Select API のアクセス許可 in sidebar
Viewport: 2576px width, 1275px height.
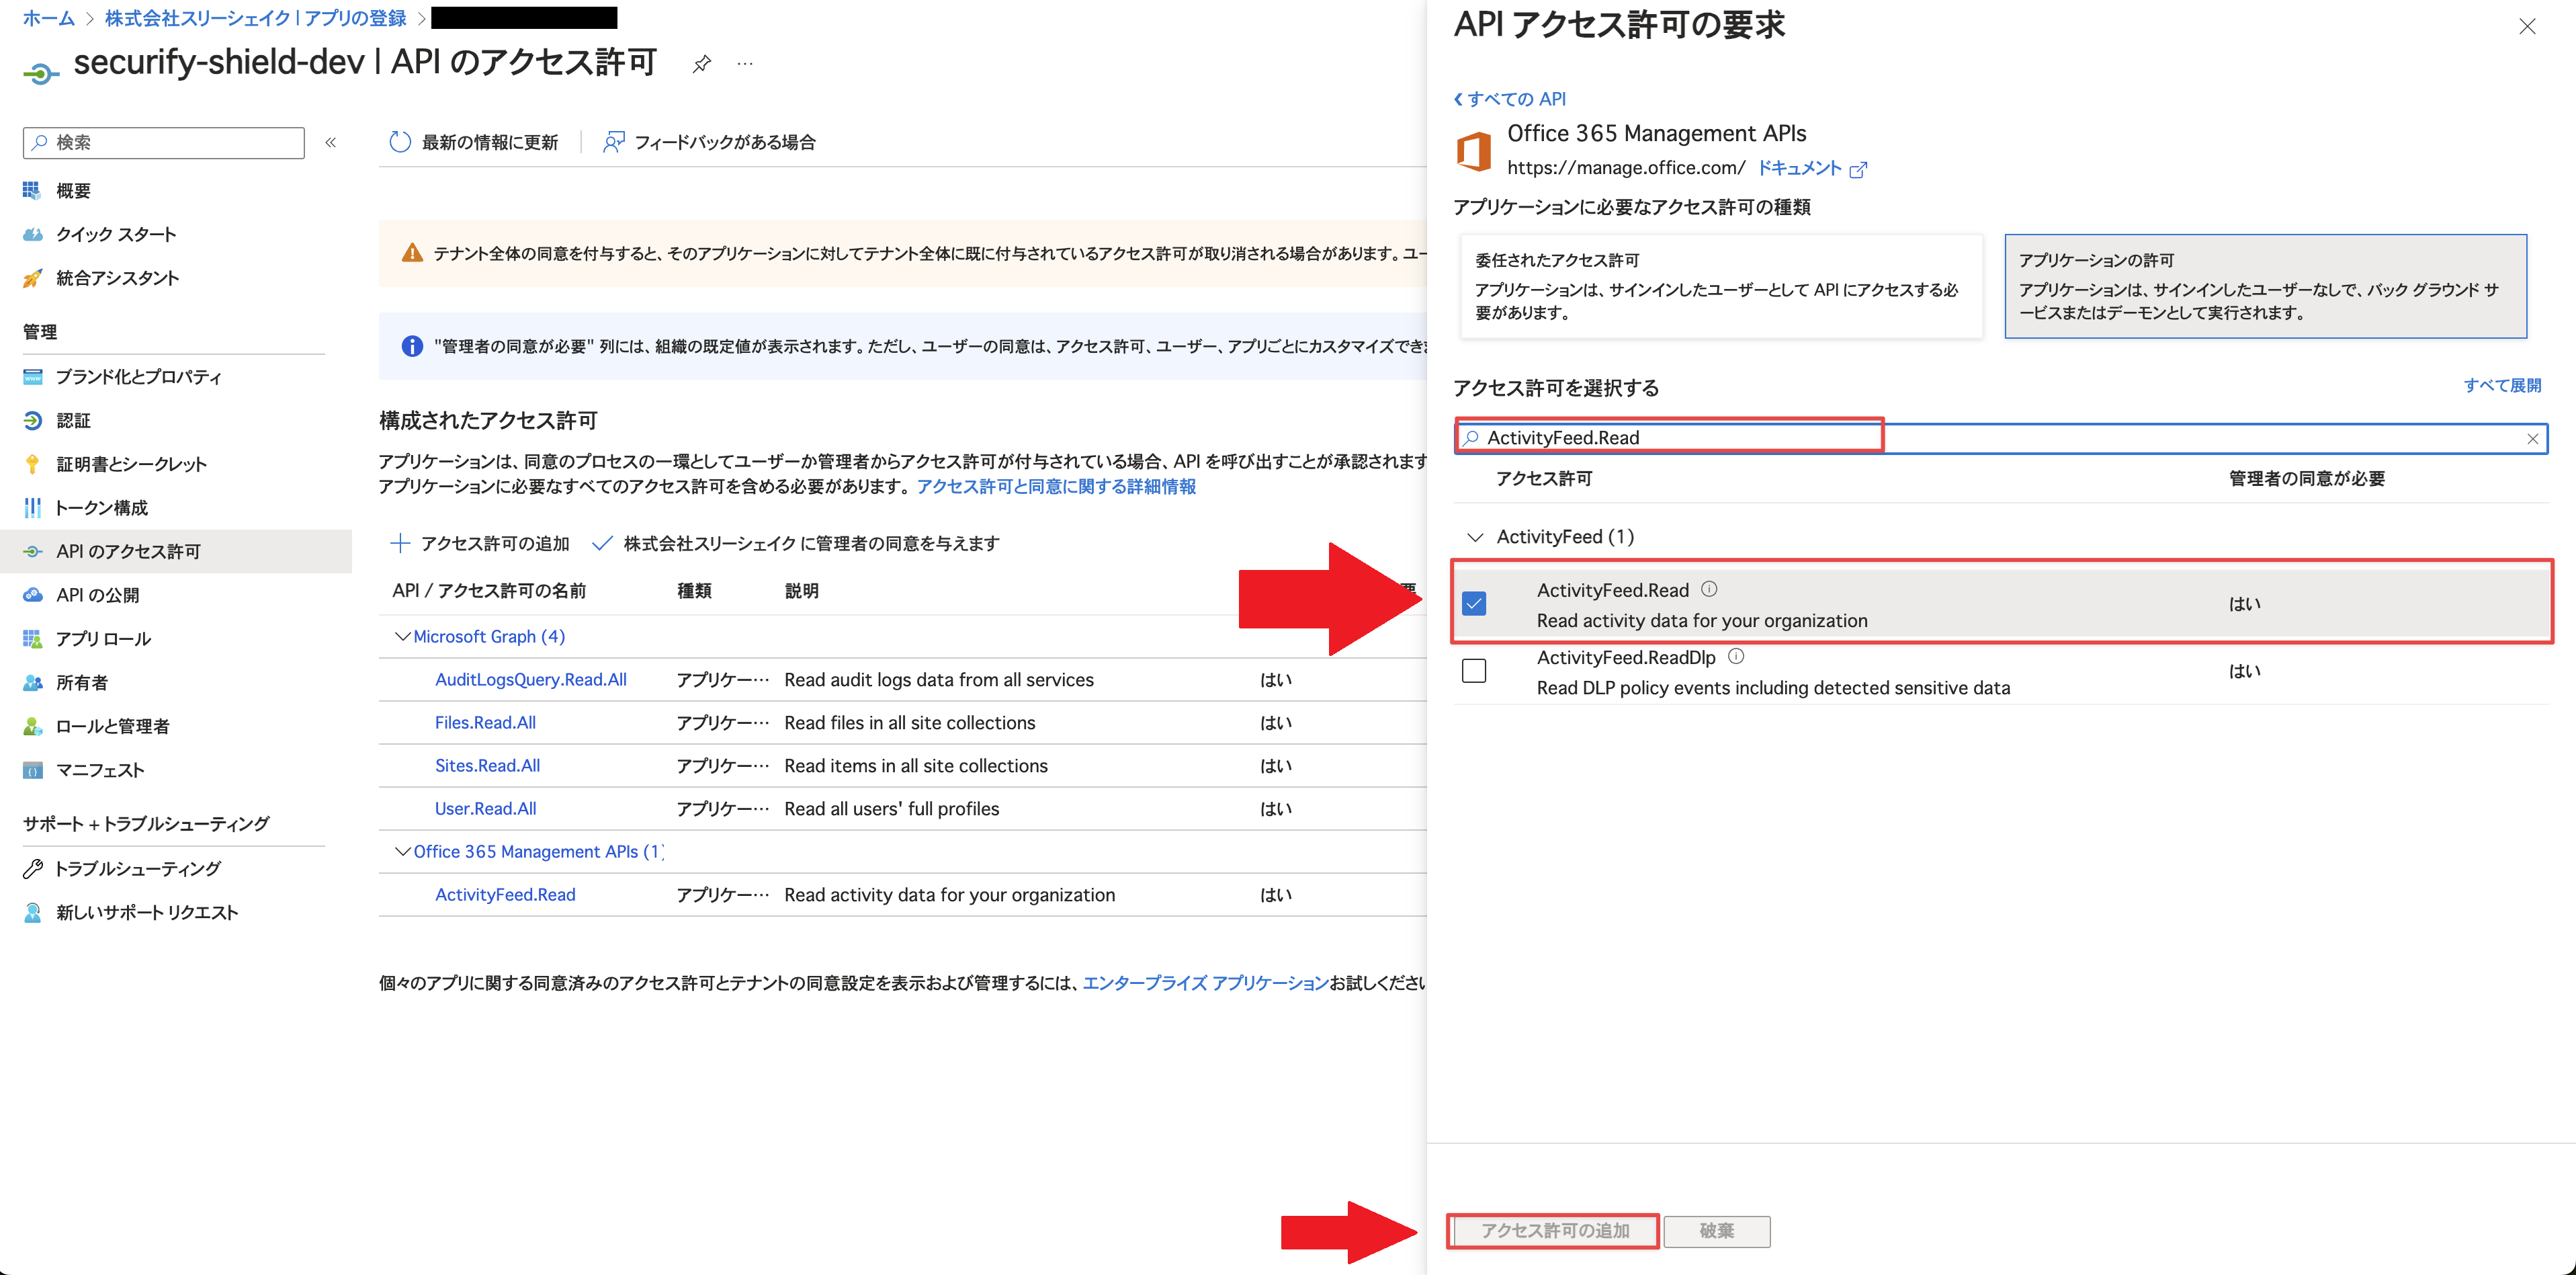click(176, 551)
